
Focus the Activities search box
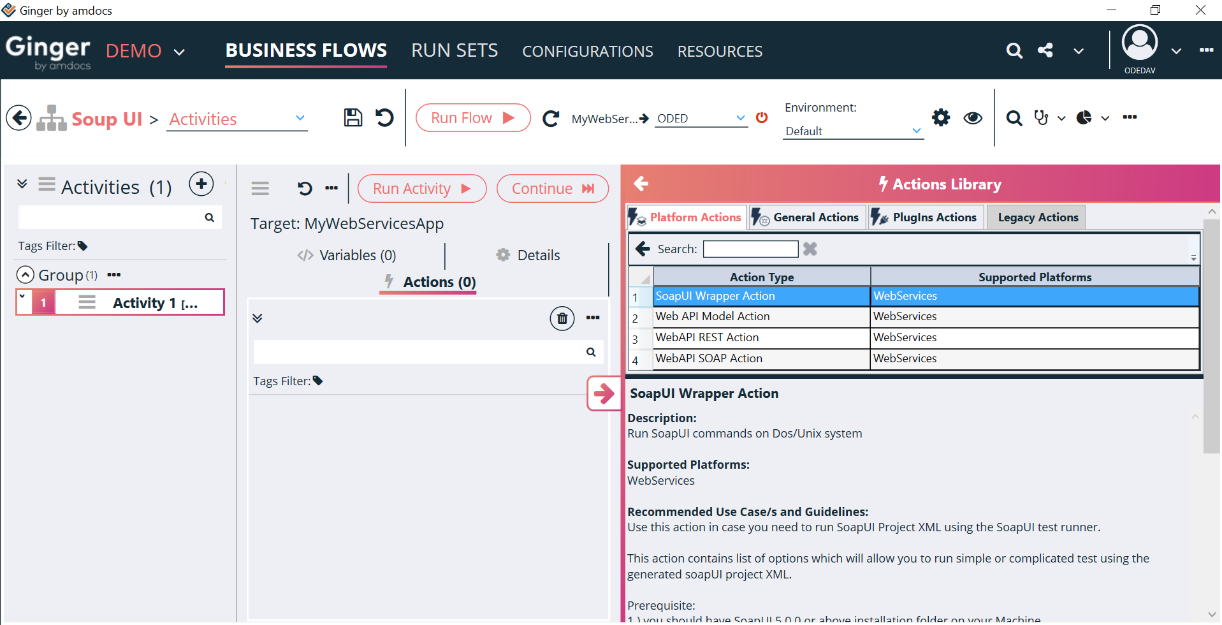(120, 217)
